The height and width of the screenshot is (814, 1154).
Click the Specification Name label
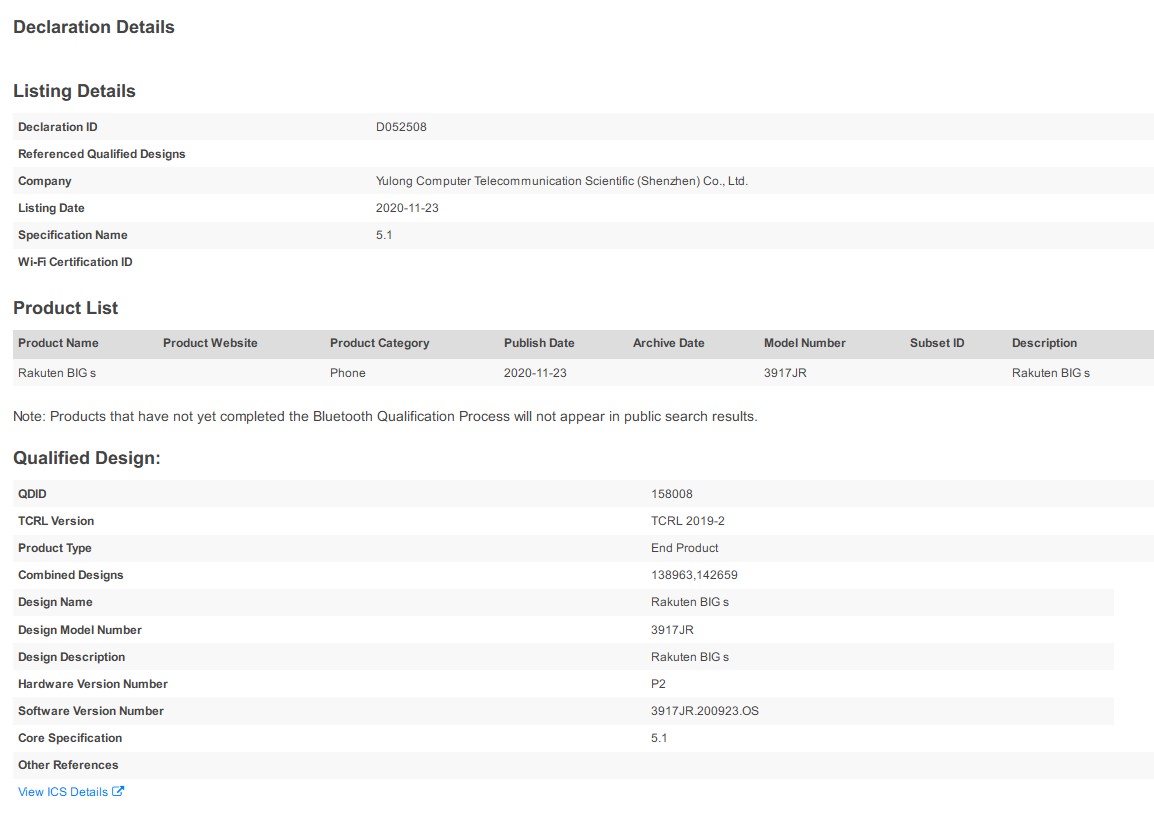(x=72, y=235)
